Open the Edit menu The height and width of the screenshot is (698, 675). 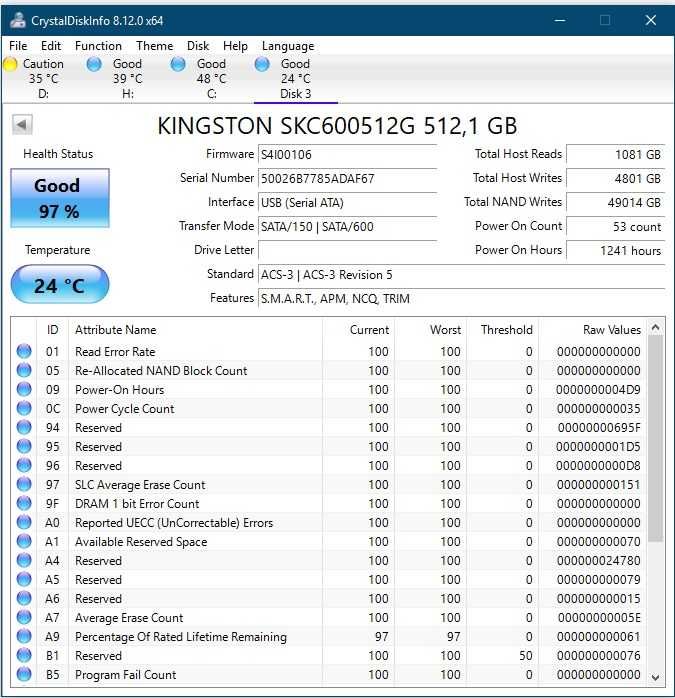51,46
